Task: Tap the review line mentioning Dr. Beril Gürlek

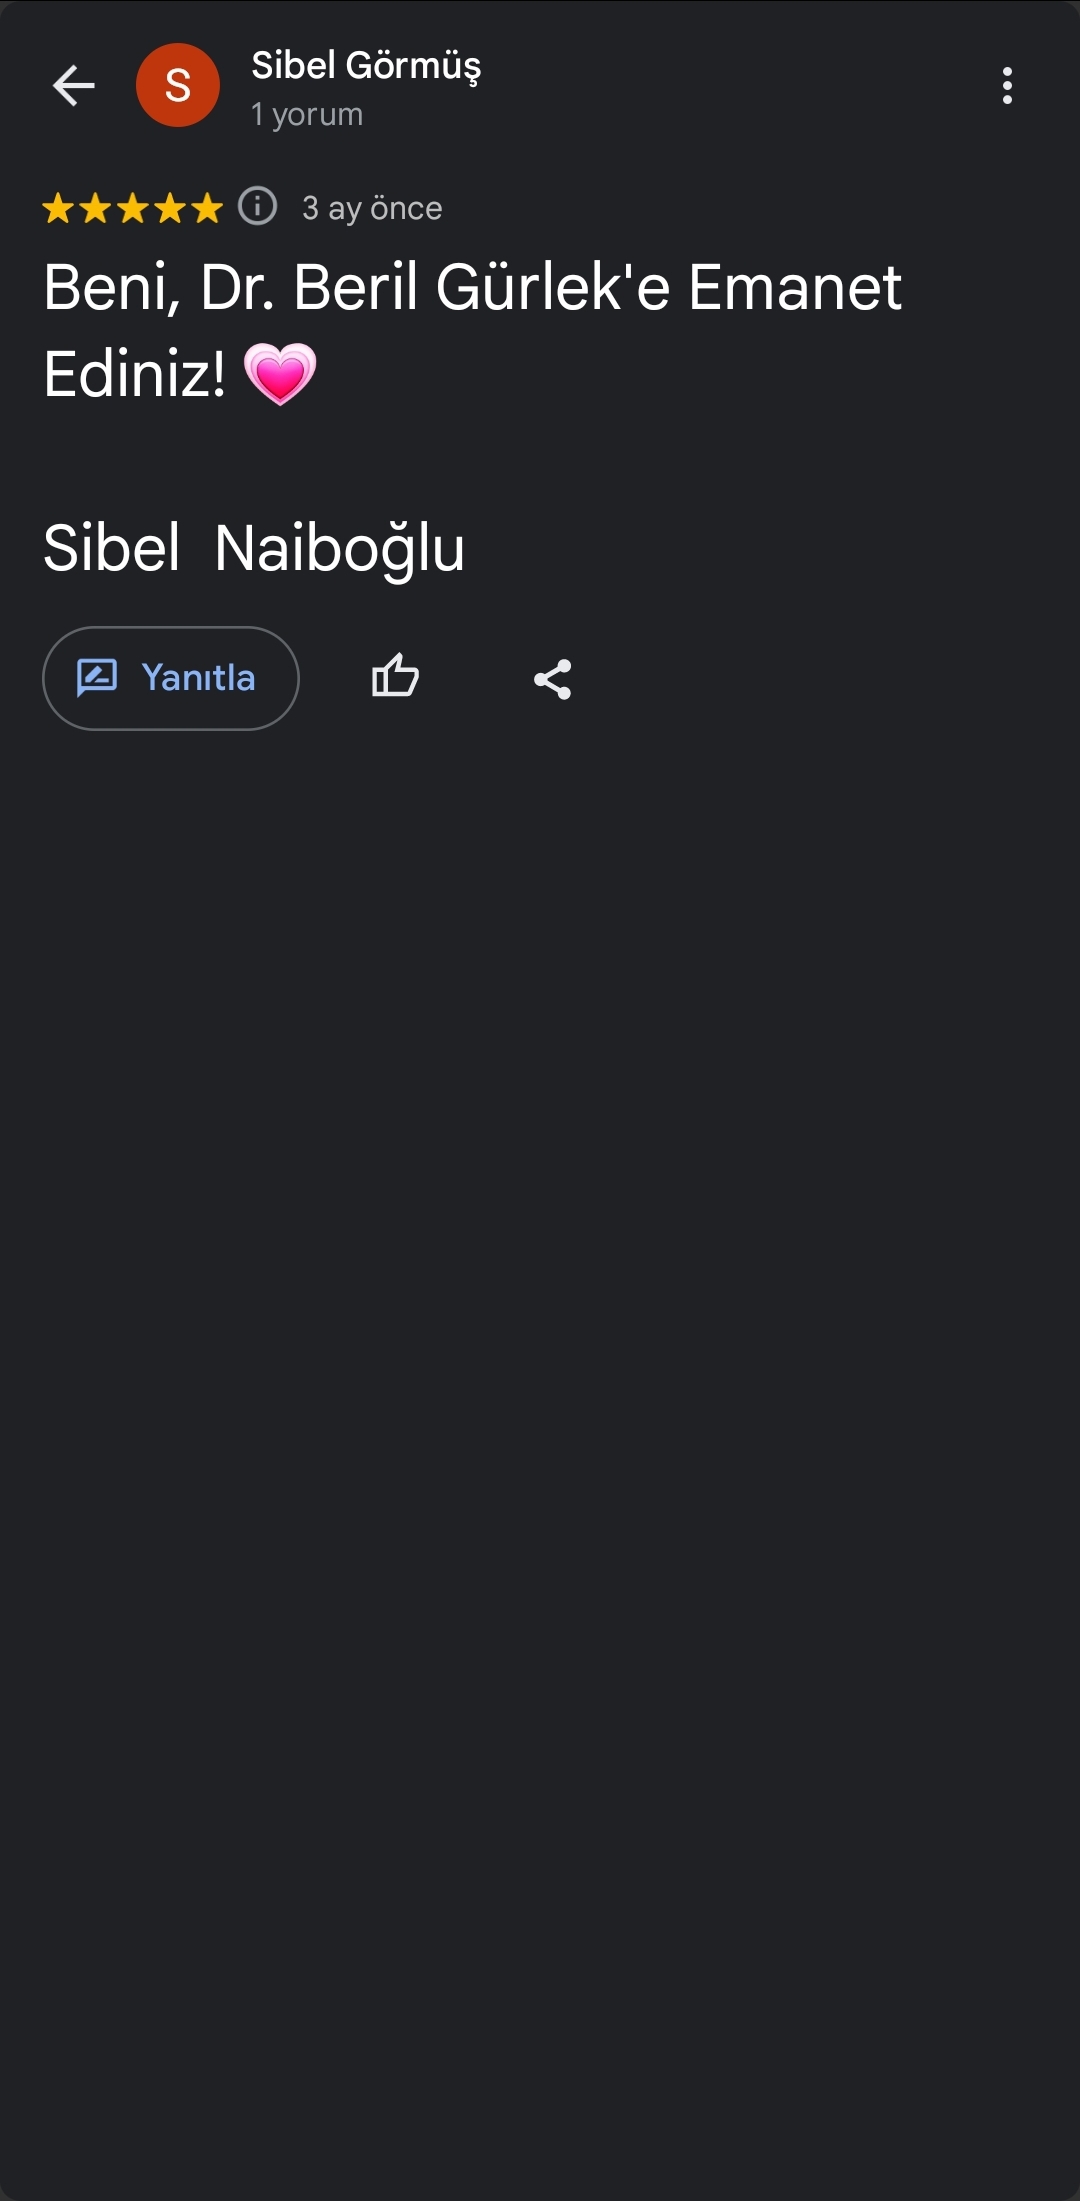Action: (x=472, y=288)
